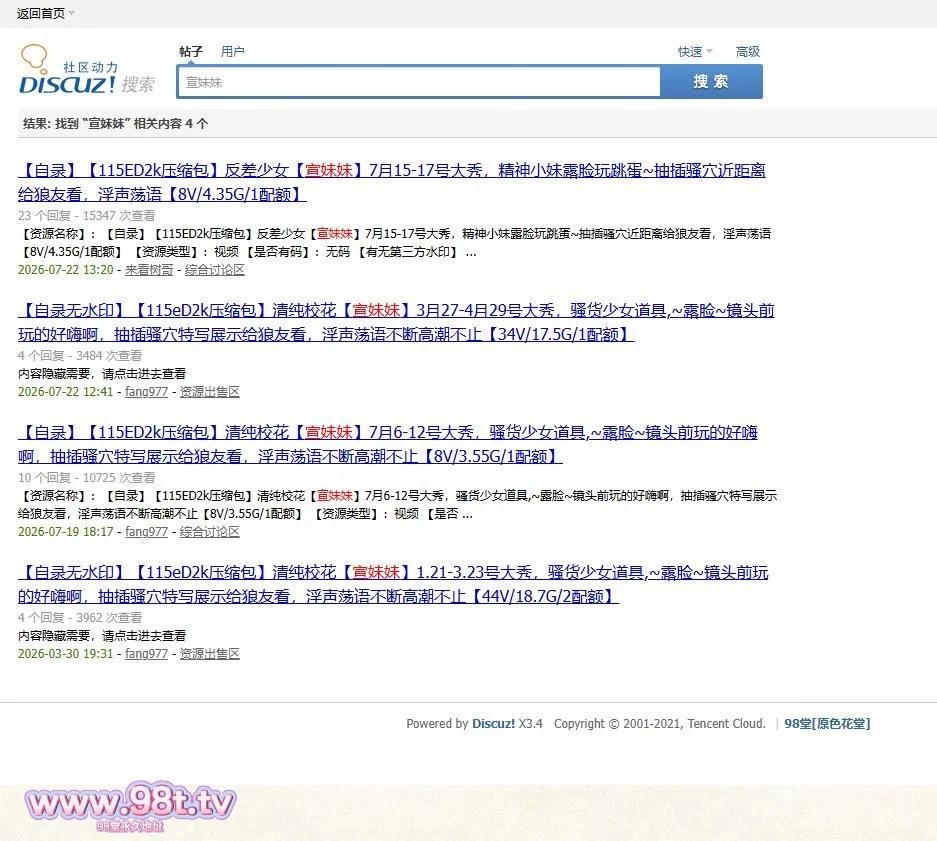Click 内容隐藏需要 notice under the 3484 次查看 result

102,374
